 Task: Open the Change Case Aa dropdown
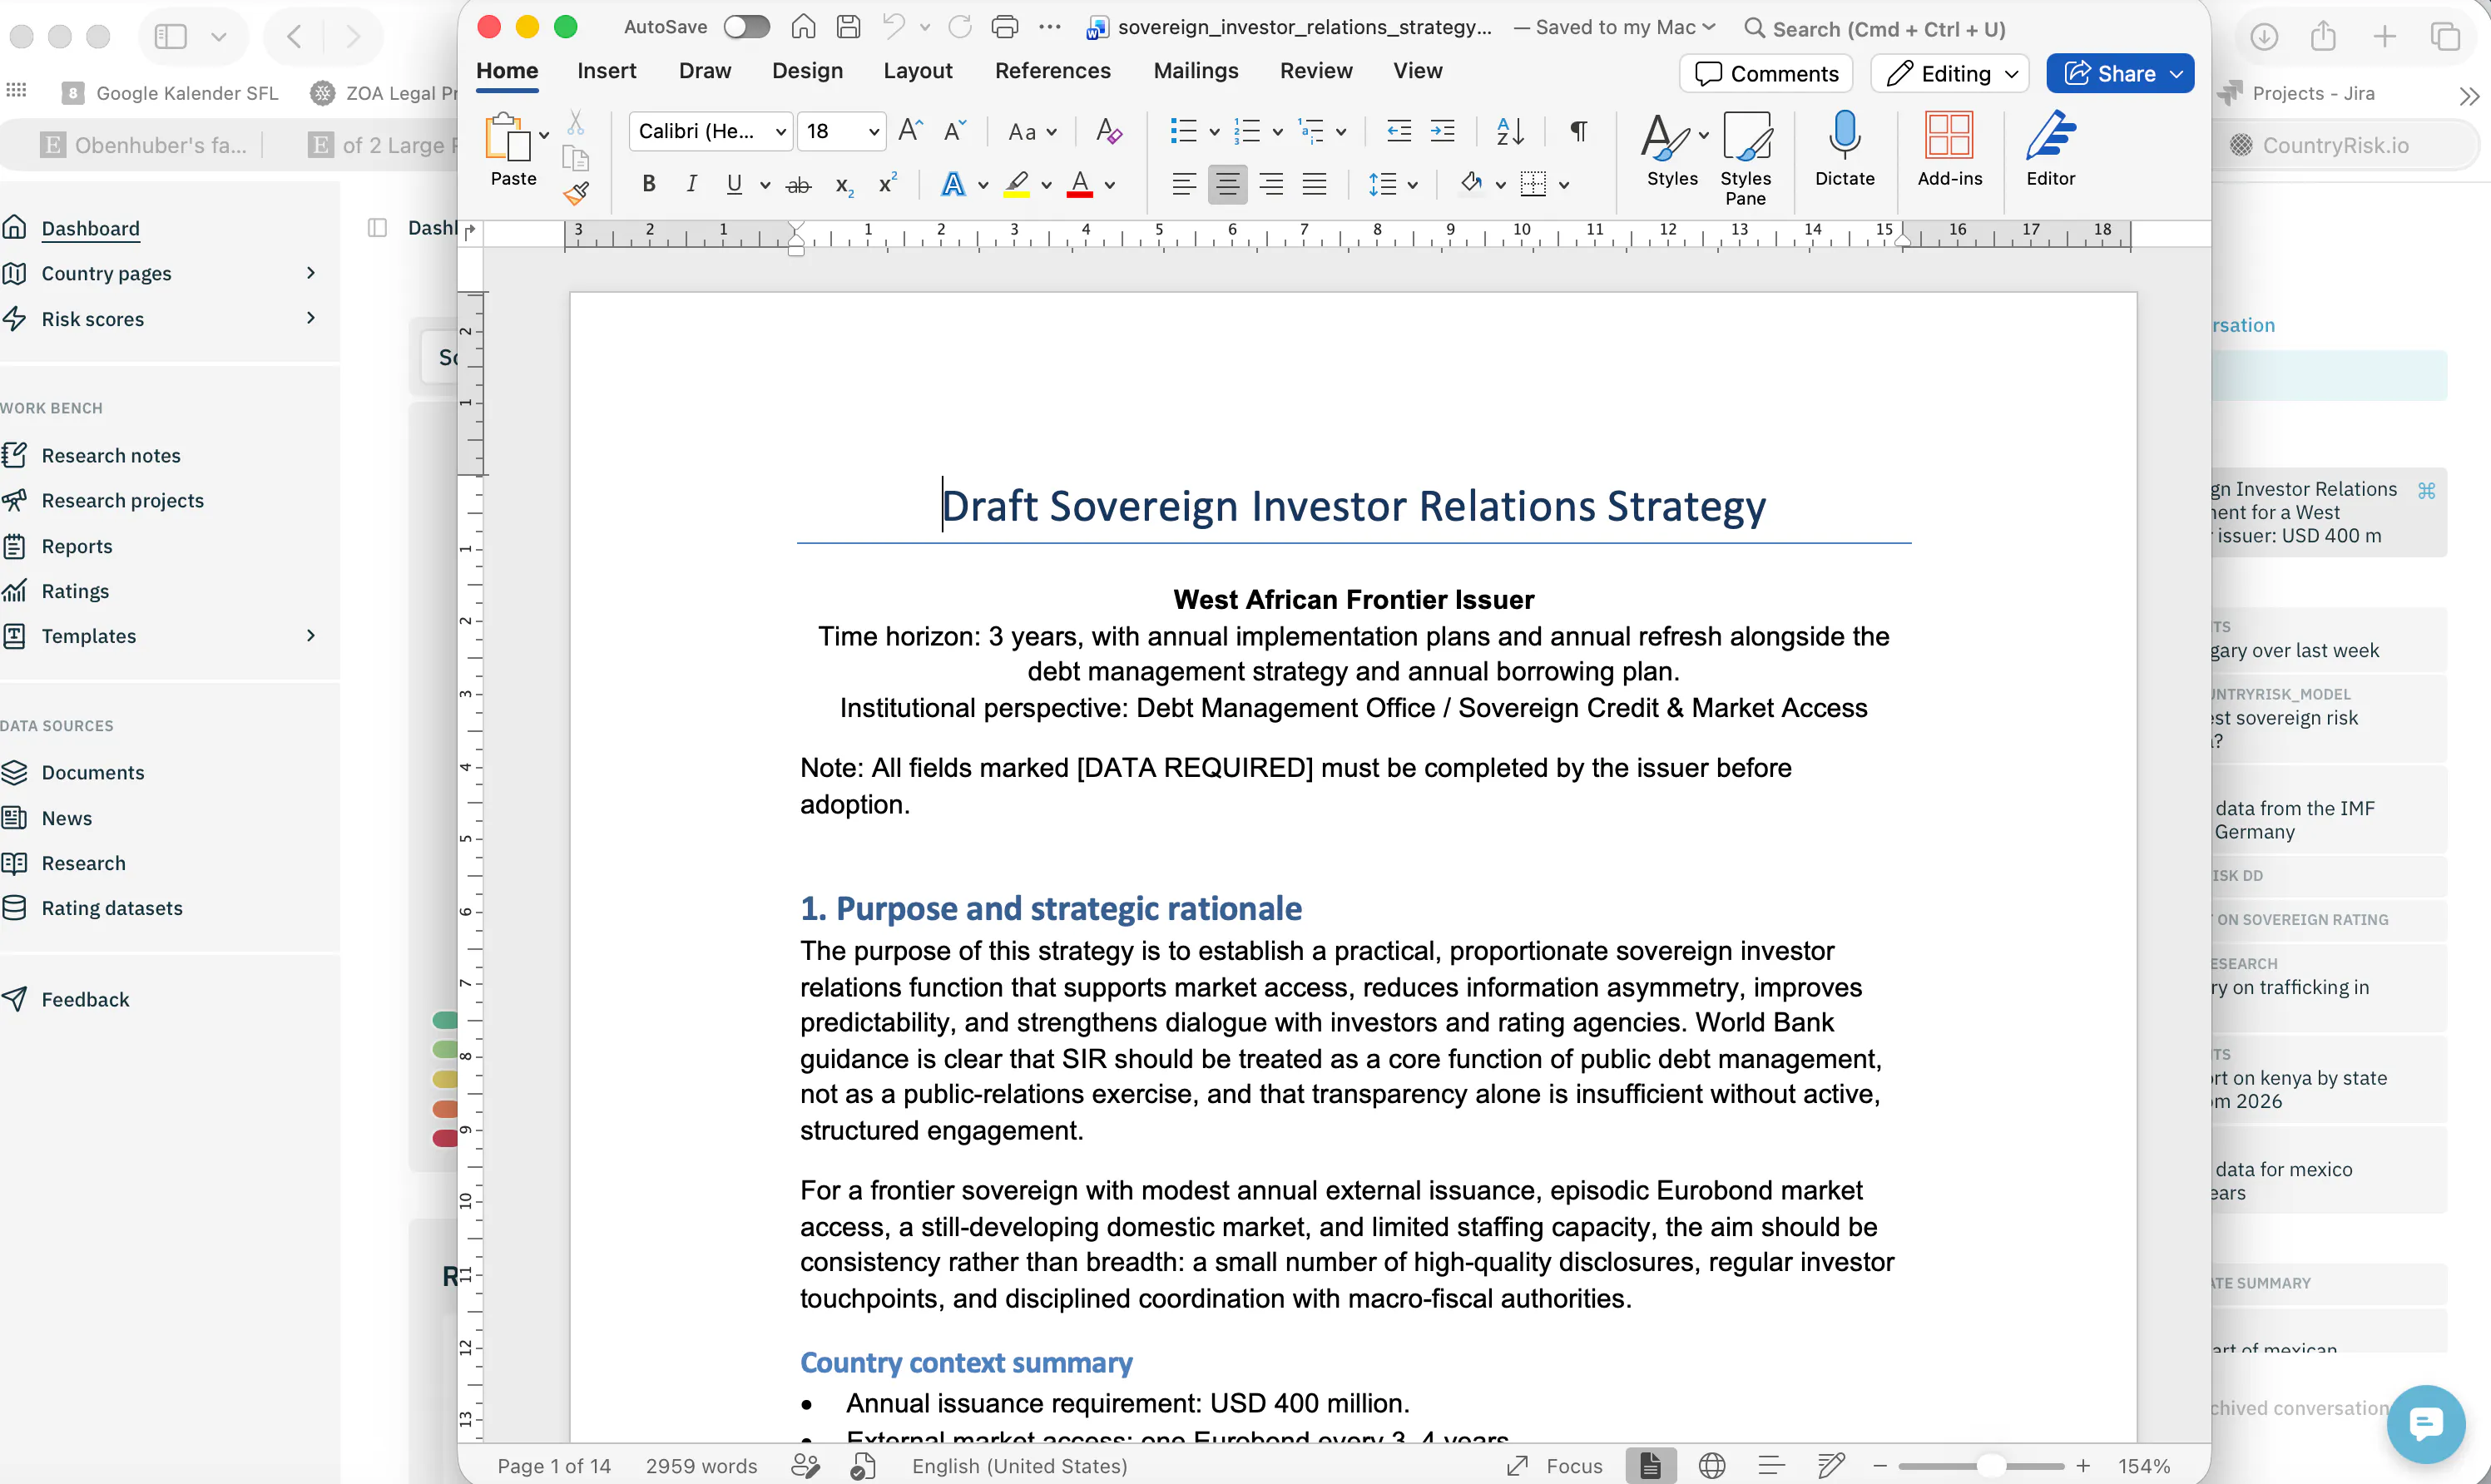[x=1032, y=131]
